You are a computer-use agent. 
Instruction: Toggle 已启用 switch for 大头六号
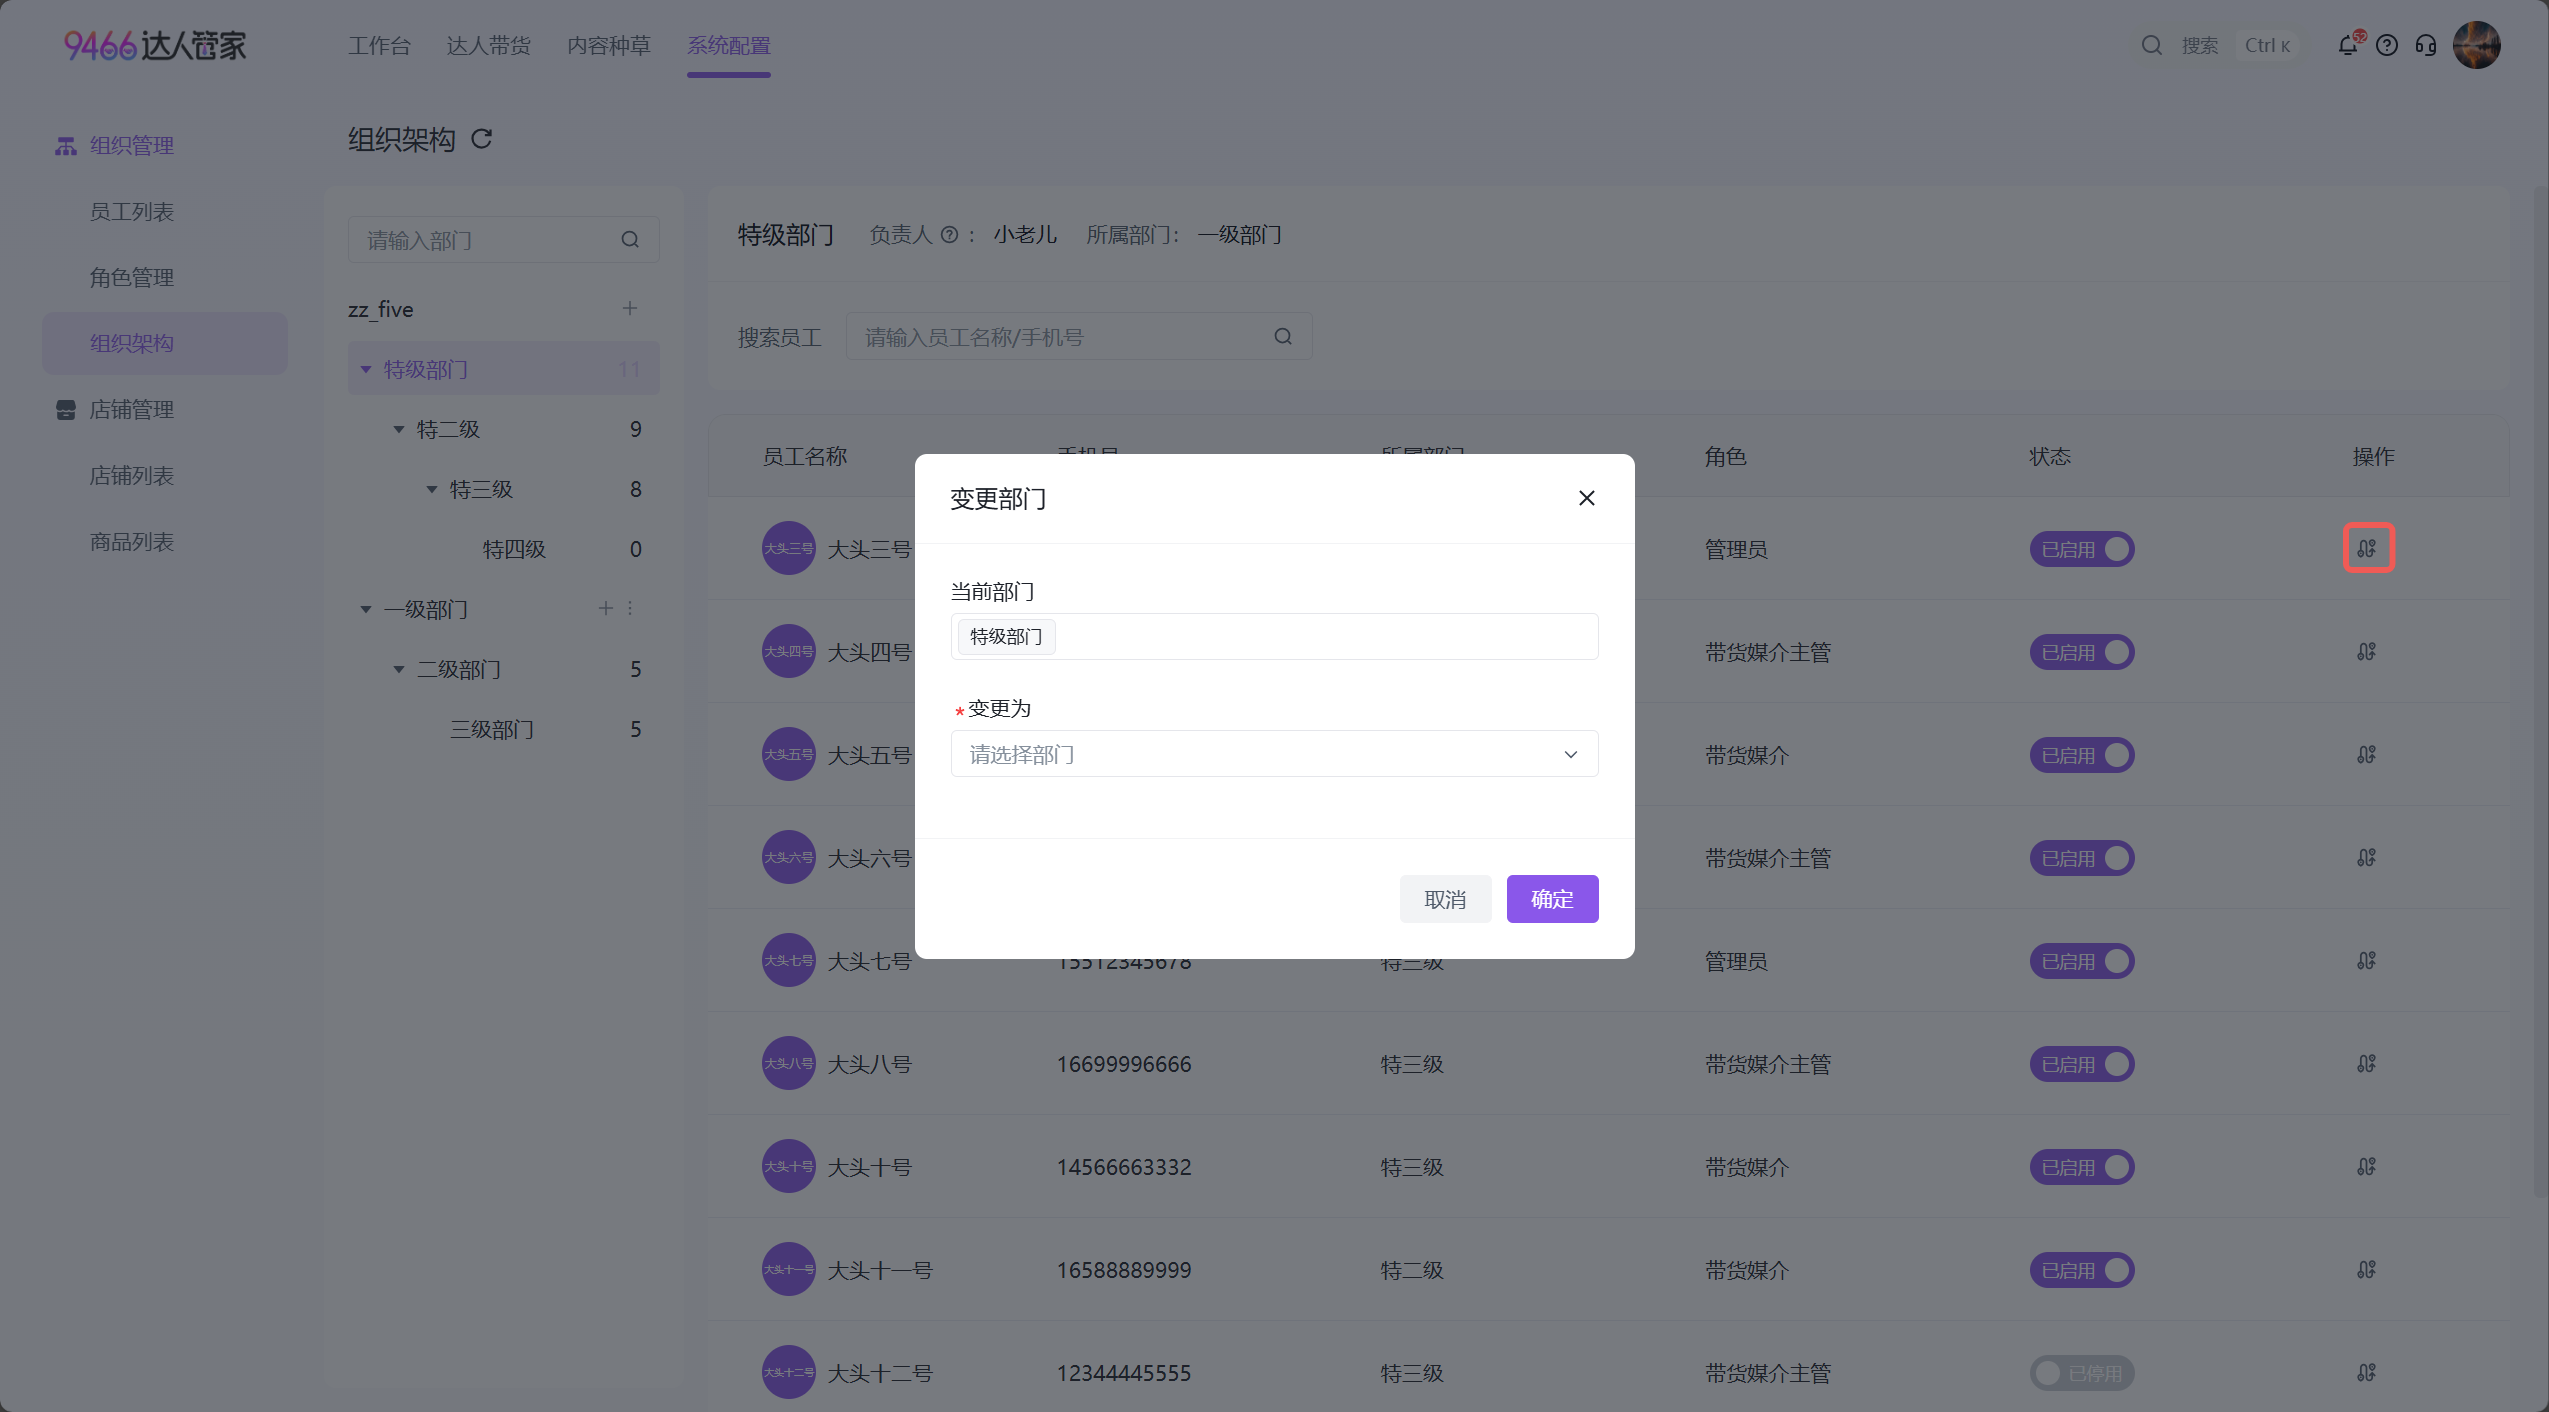point(2082,858)
